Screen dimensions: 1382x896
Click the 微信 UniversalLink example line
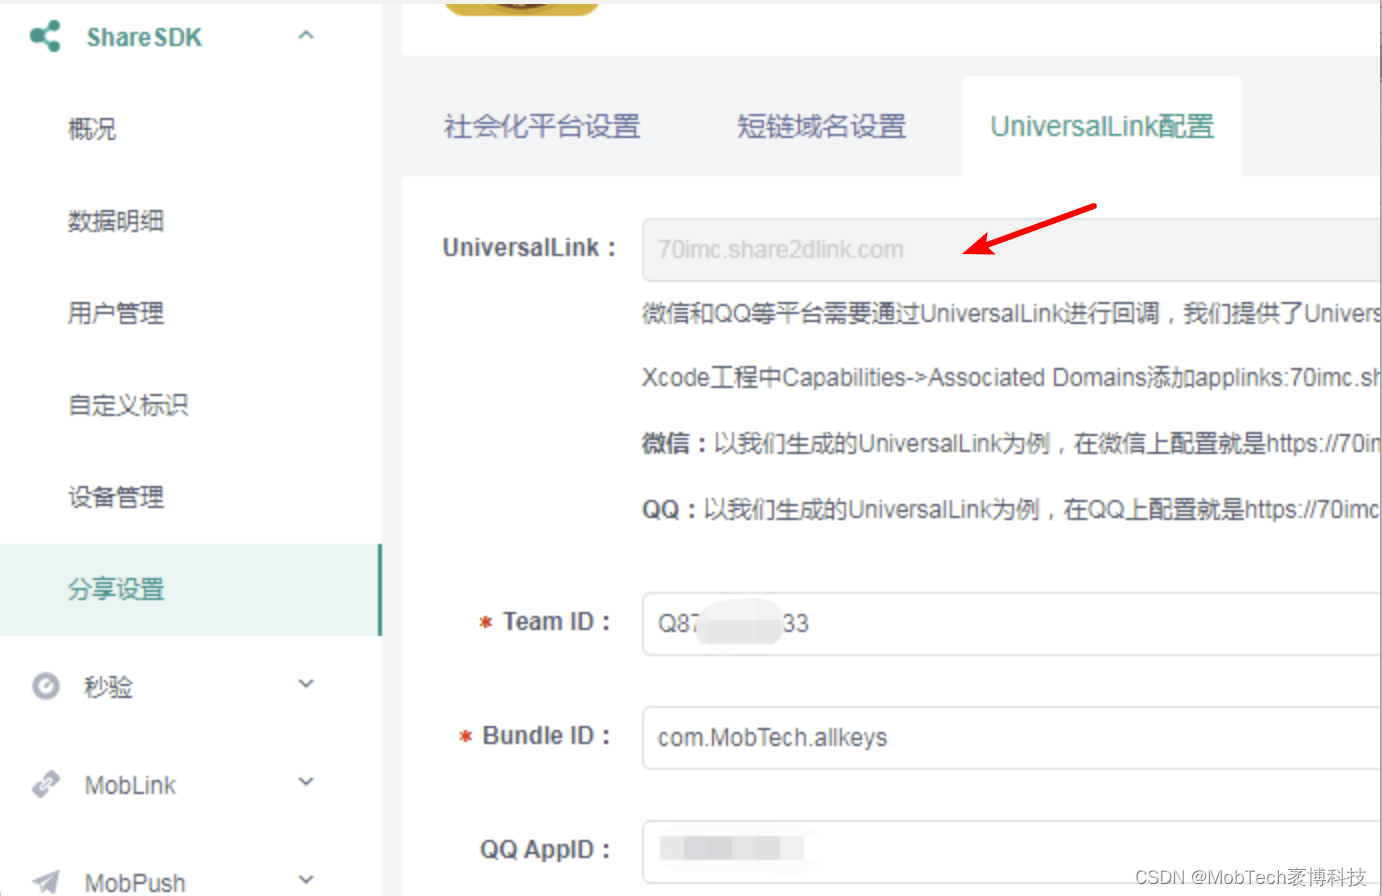pyautogui.click(x=1011, y=443)
